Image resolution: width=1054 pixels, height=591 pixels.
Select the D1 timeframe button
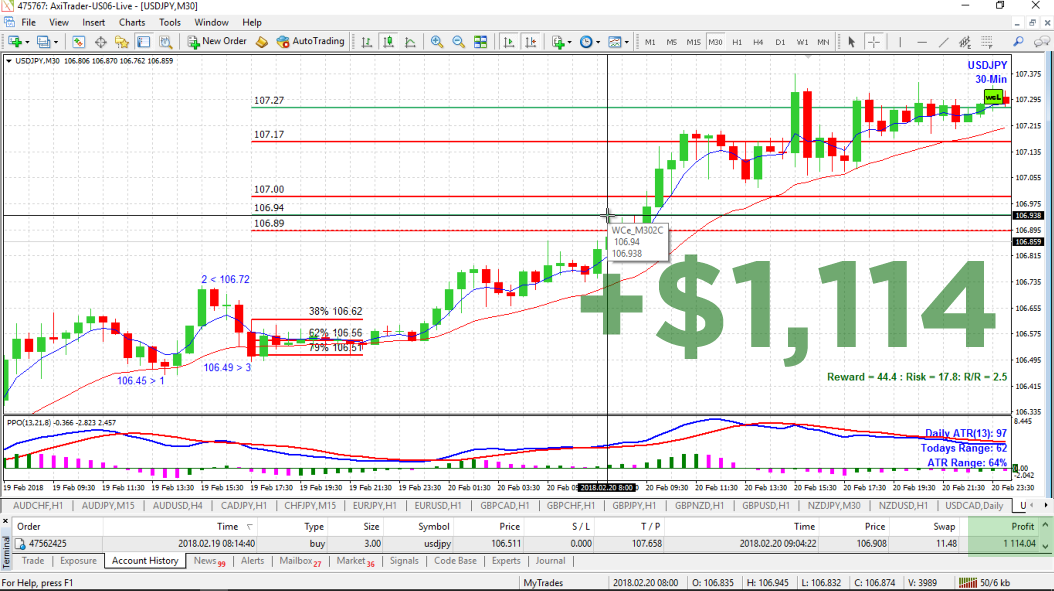pyautogui.click(x=780, y=42)
